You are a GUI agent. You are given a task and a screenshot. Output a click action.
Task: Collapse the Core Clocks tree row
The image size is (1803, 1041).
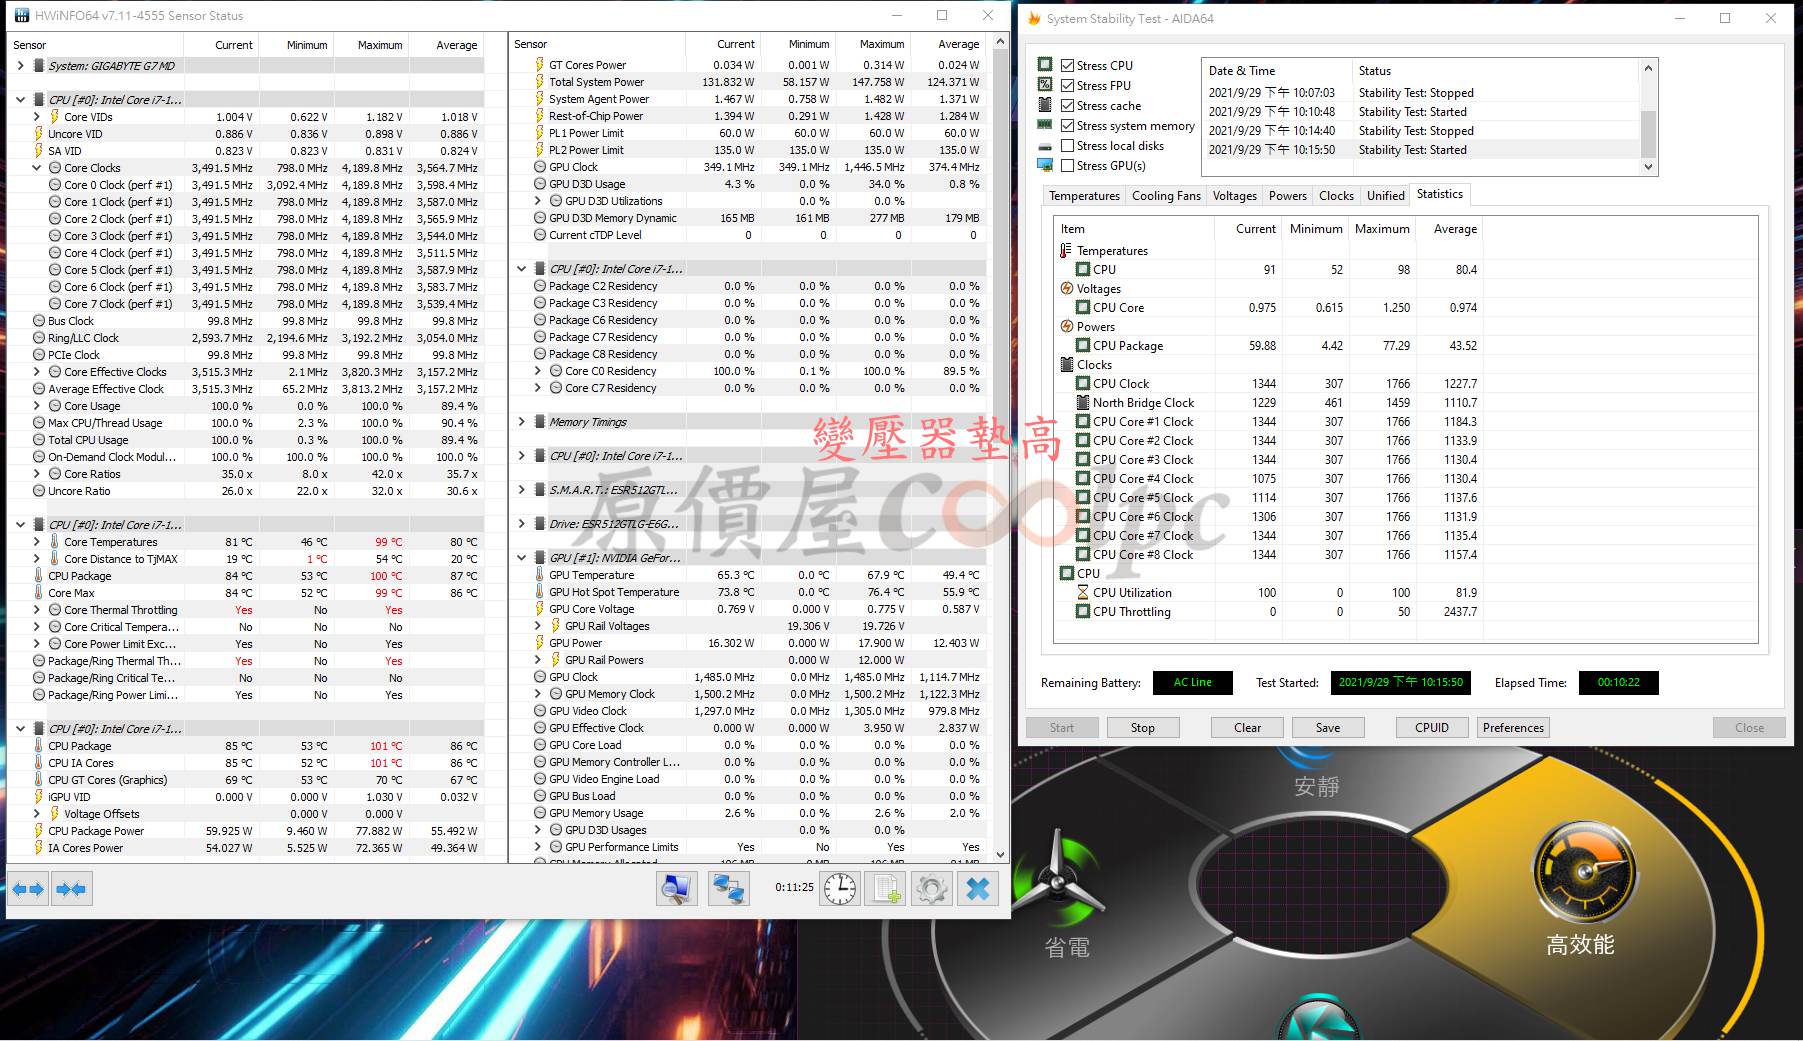[37, 168]
